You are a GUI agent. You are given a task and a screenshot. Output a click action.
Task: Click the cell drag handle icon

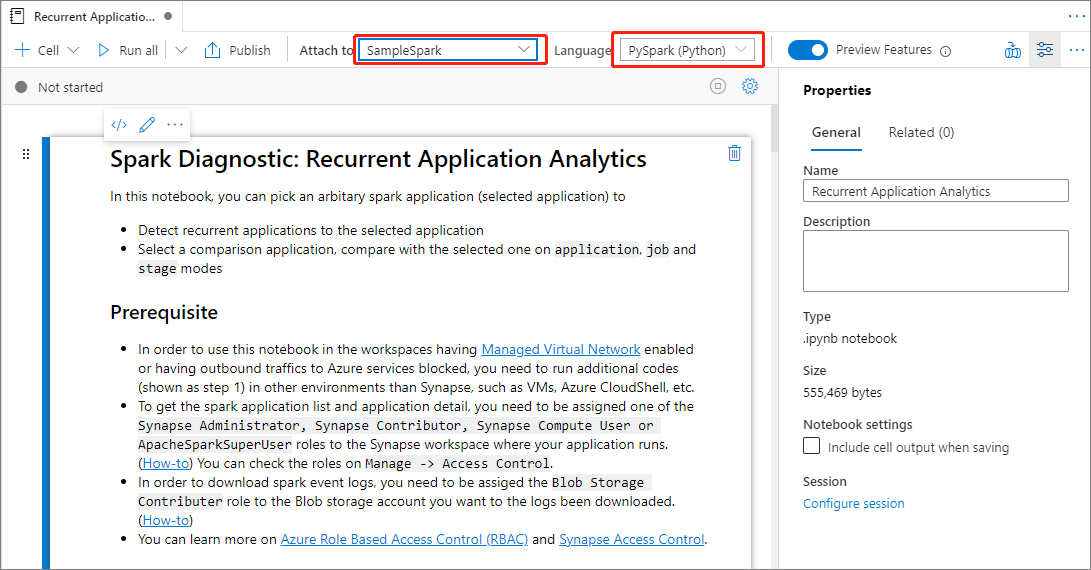pyautogui.click(x=26, y=154)
